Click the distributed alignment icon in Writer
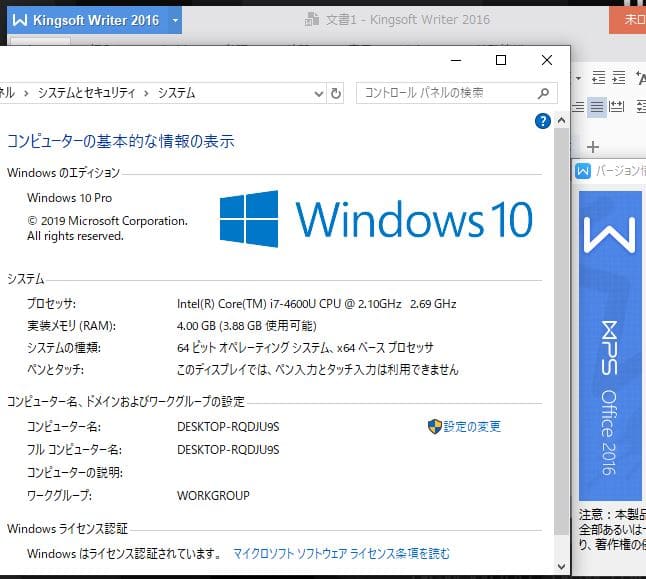Viewport: 646px width, 579px height. pyautogui.click(x=618, y=107)
